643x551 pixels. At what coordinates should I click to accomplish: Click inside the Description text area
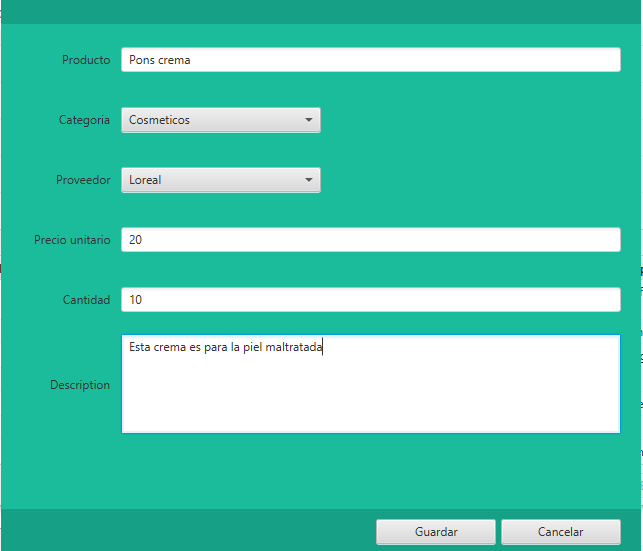coord(371,384)
